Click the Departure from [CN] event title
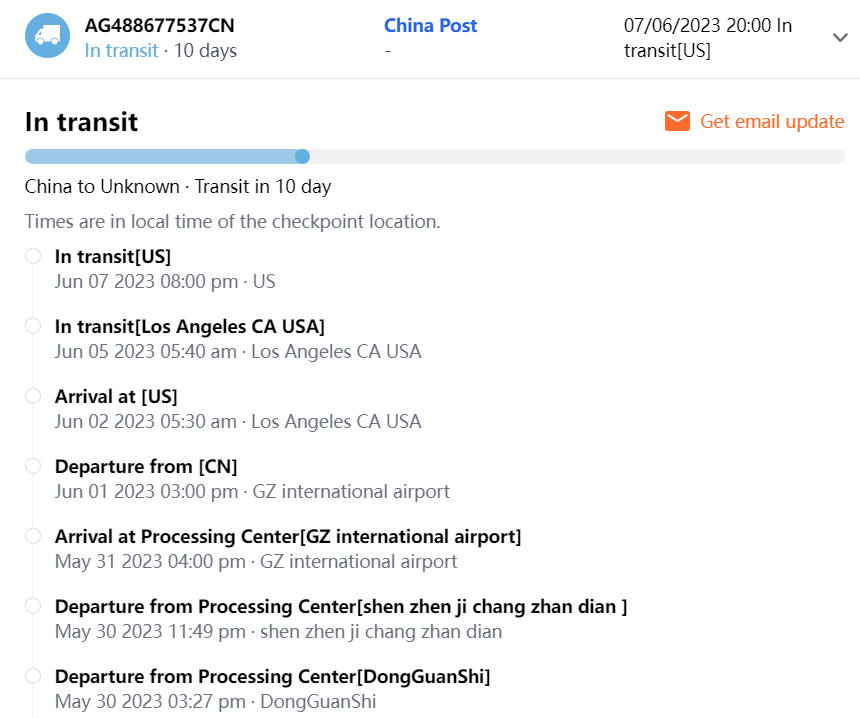This screenshot has height=718, width=860. pos(146,466)
